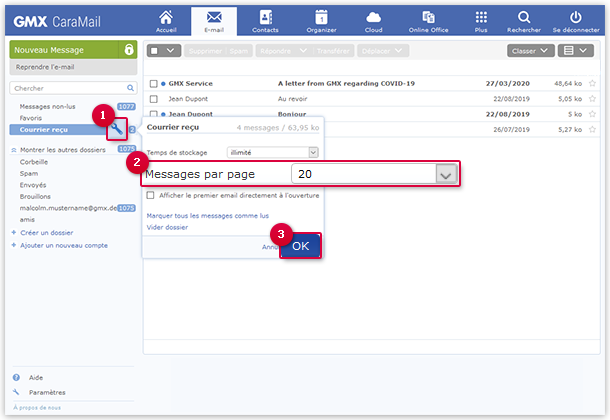
Task: Star the message dated 26/07/2019
Action: click(592, 130)
